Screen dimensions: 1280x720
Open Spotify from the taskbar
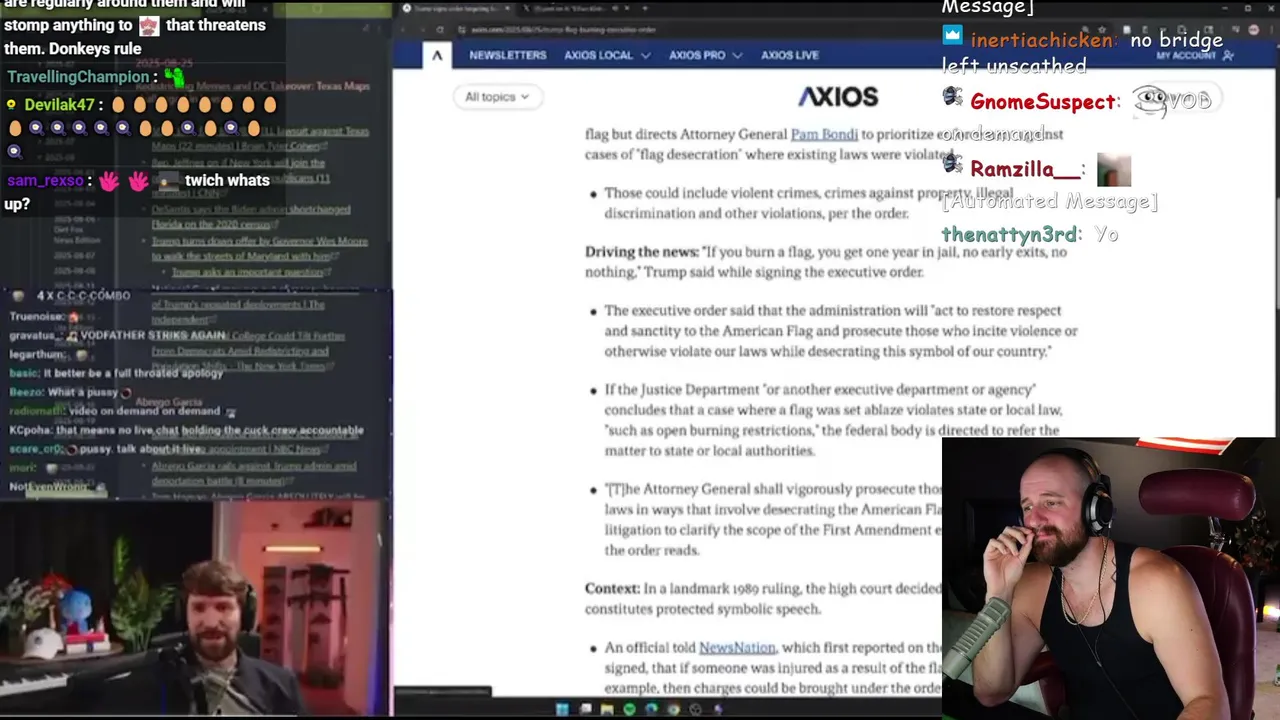click(629, 709)
